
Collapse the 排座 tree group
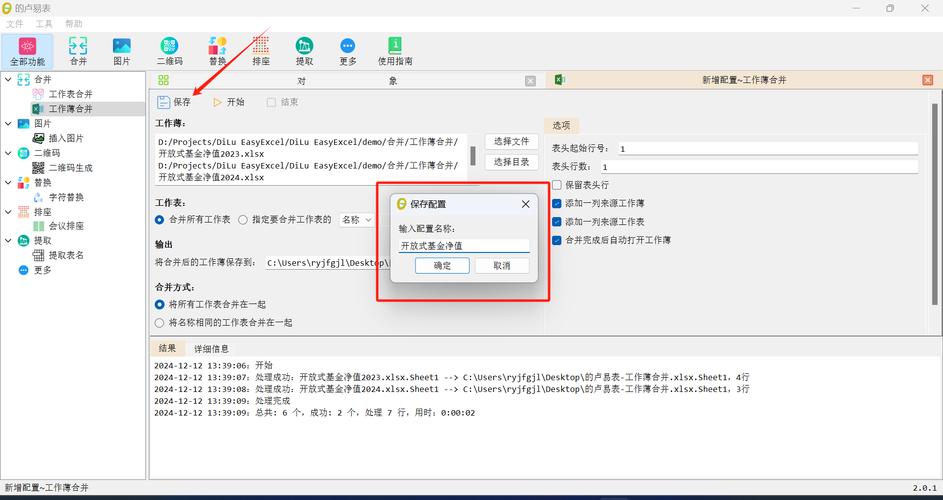(x=8, y=212)
